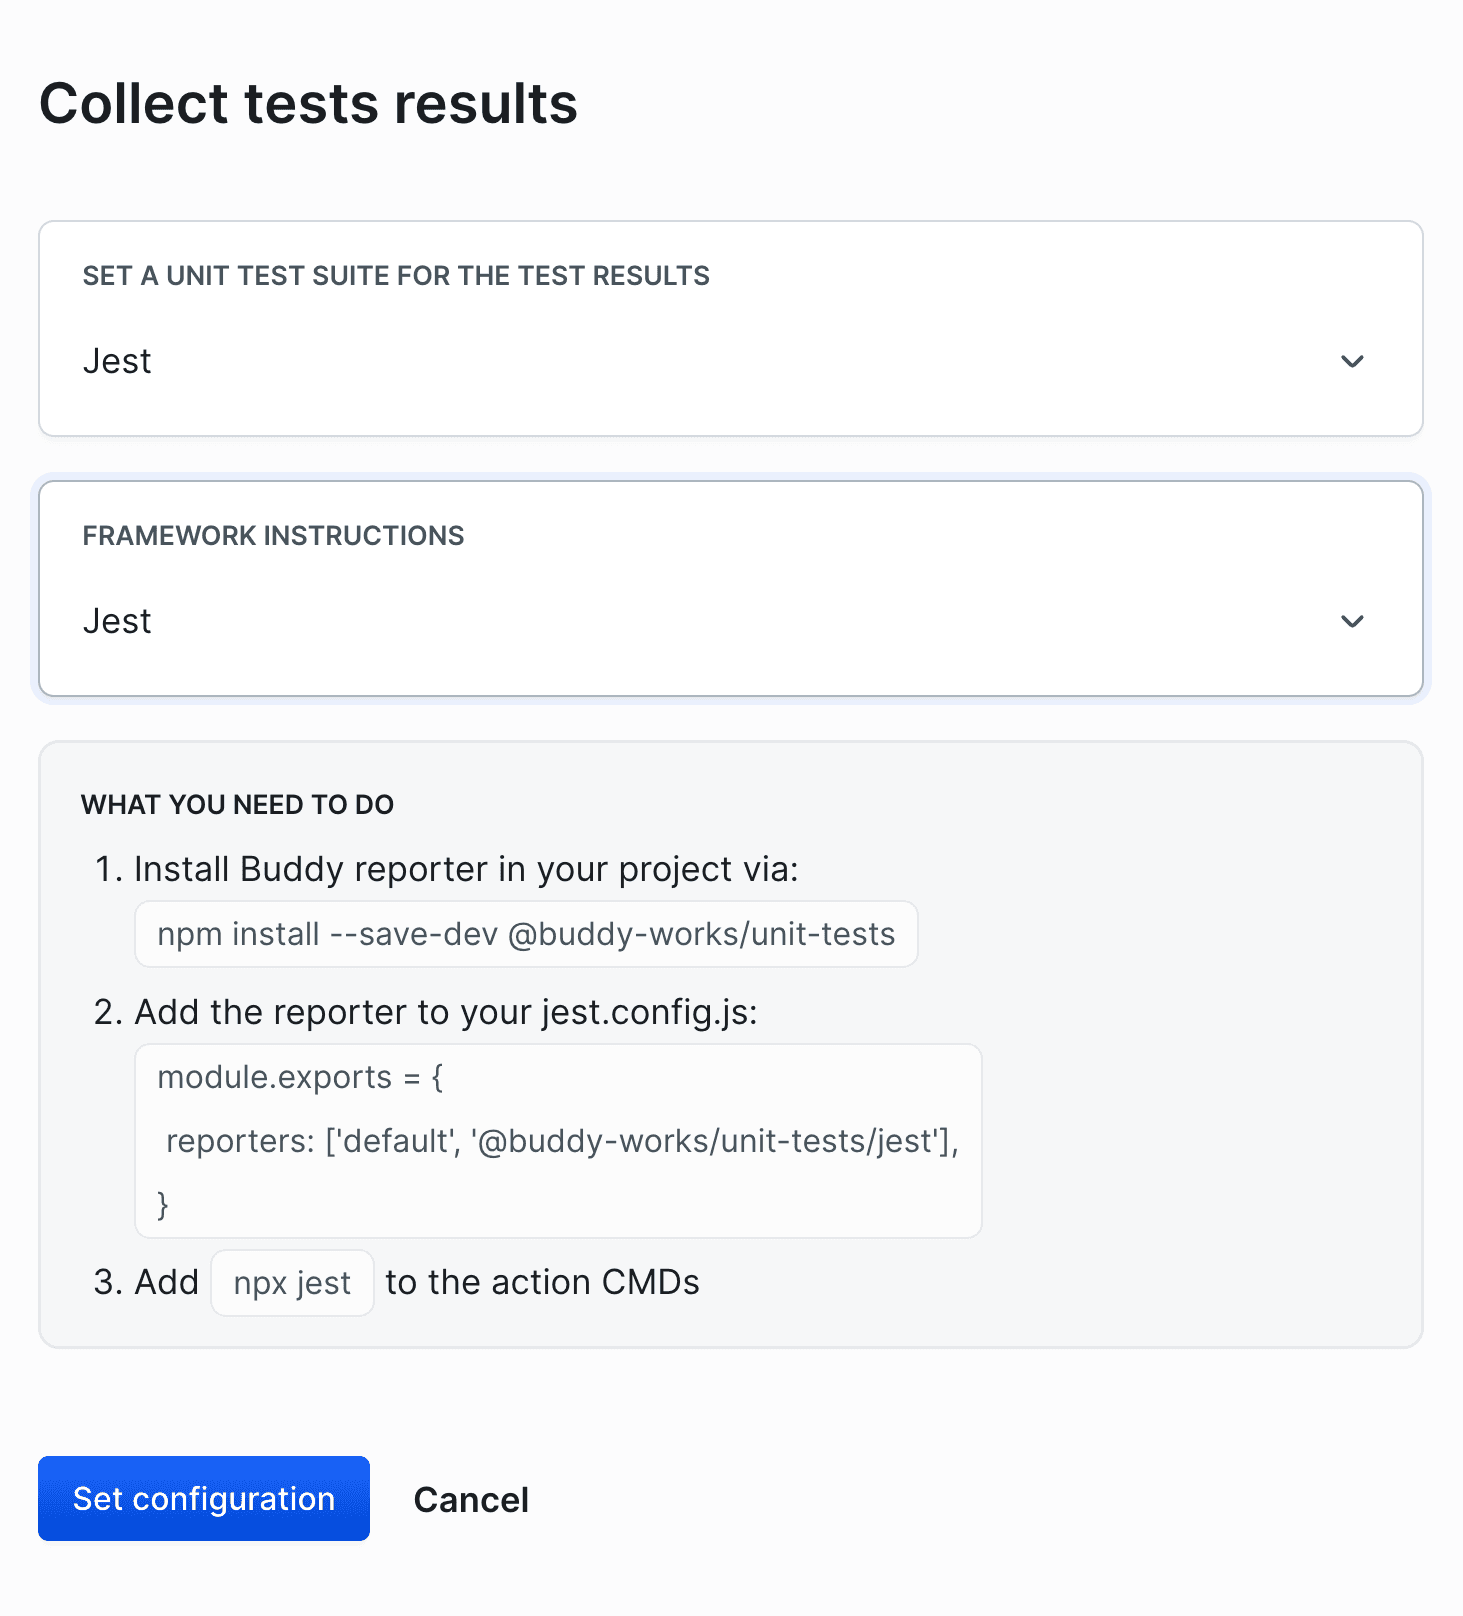Image resolution: width=1463 pixels, height=1616 pixels.
Task: Click the jest.config.js reporter code block
Action: tap(557, 1140)
